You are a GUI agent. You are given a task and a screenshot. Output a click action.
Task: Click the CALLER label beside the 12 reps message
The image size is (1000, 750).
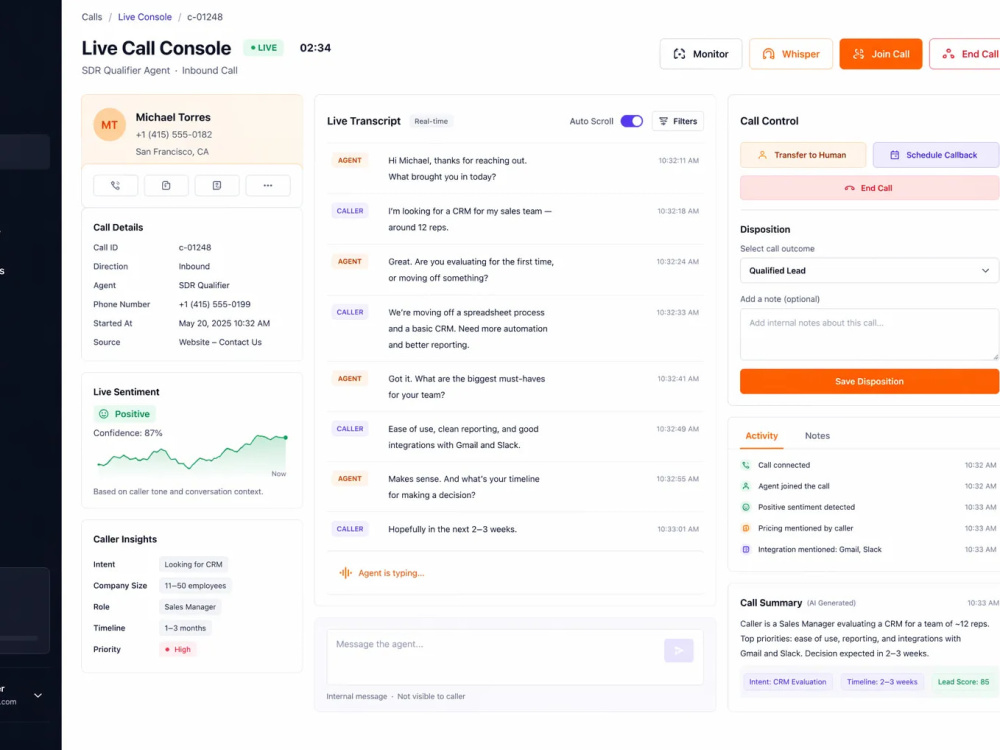pyautogui.click(x=349, y=211)
